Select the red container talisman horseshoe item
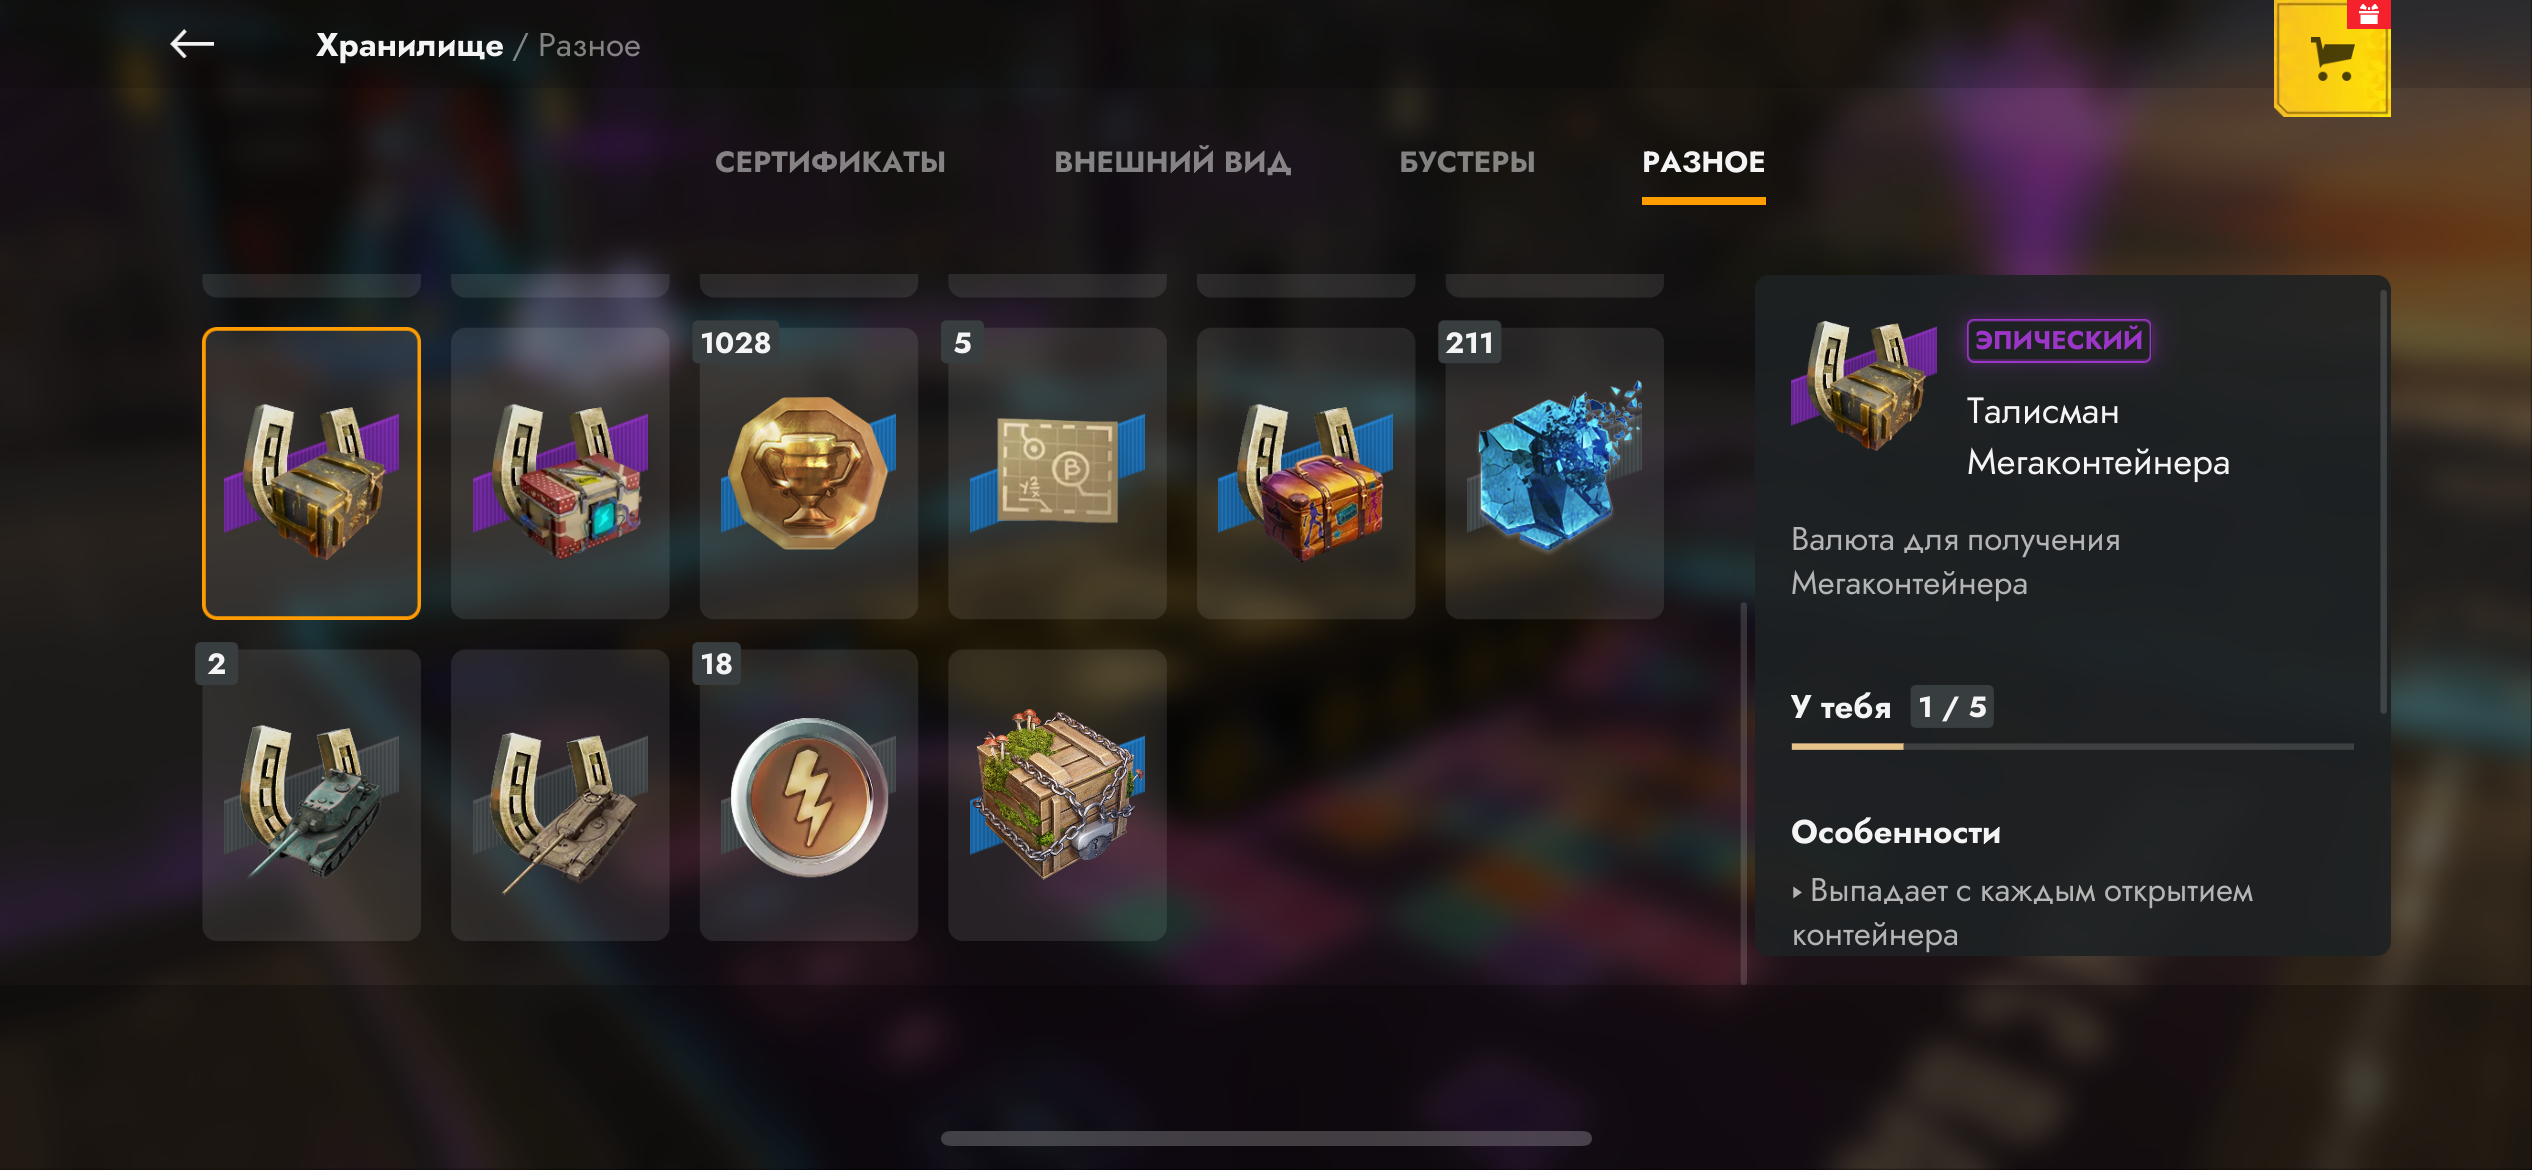2532x1170 pixels. 560,473
